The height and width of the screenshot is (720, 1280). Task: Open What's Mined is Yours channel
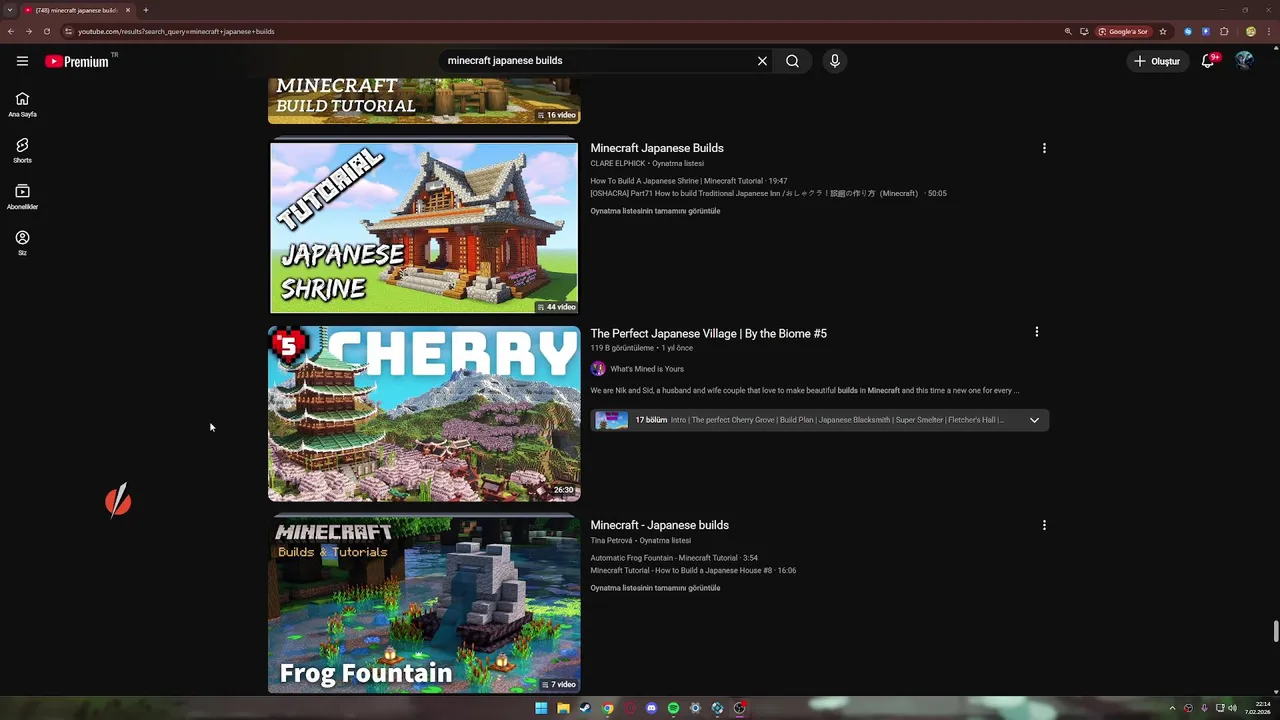647,369
